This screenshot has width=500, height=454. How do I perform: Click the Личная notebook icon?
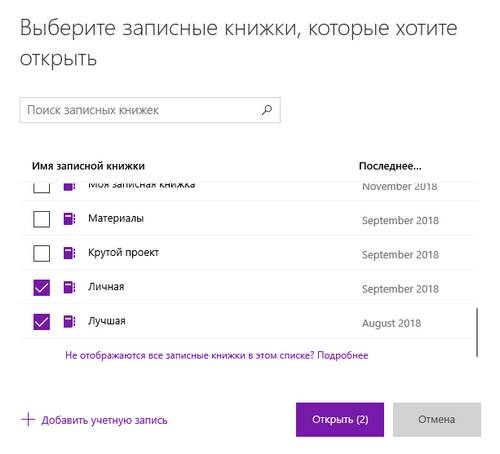(69, 287)
